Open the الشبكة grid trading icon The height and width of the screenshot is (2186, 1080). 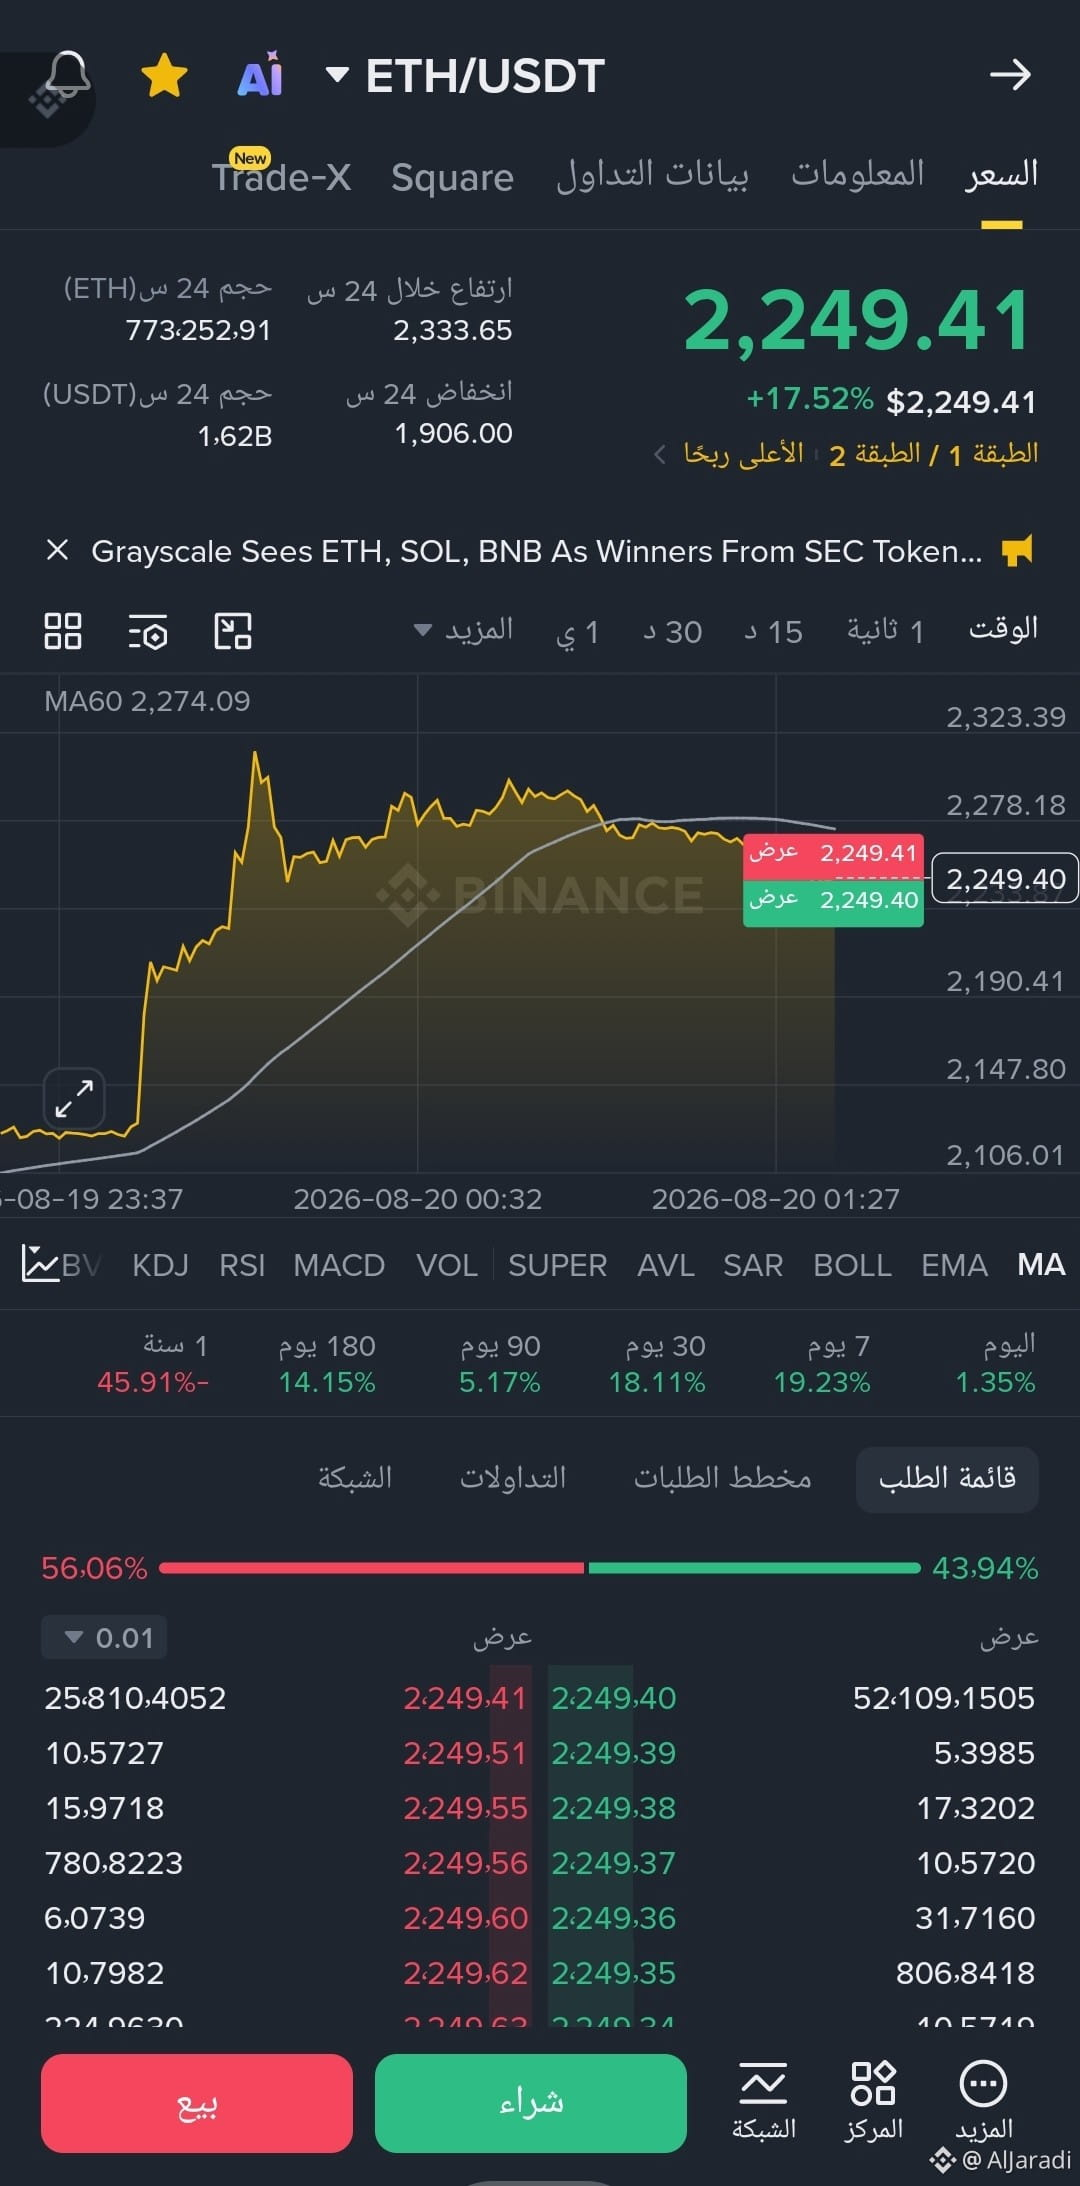tap(764, 2100)
